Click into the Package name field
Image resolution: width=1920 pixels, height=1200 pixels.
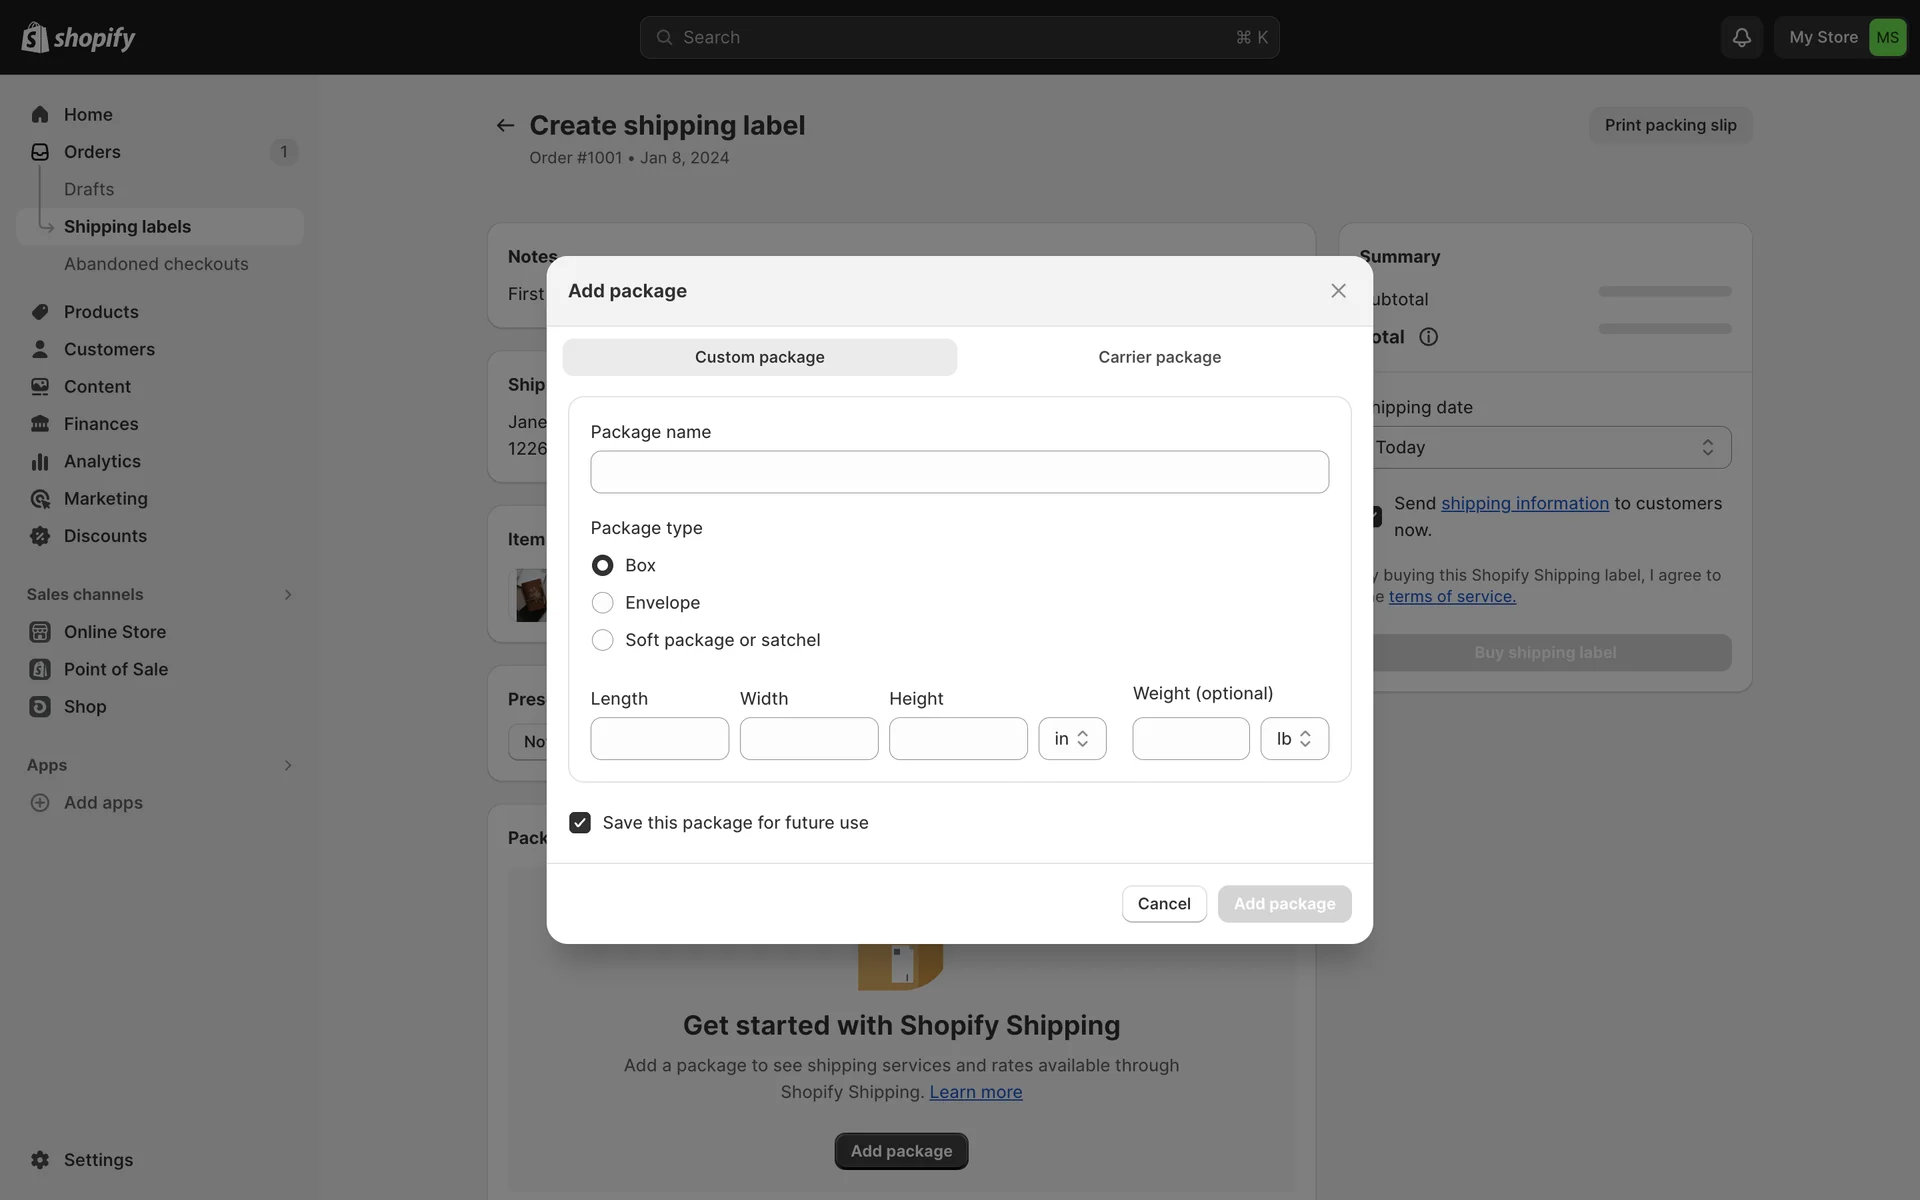tap(959, 472)
